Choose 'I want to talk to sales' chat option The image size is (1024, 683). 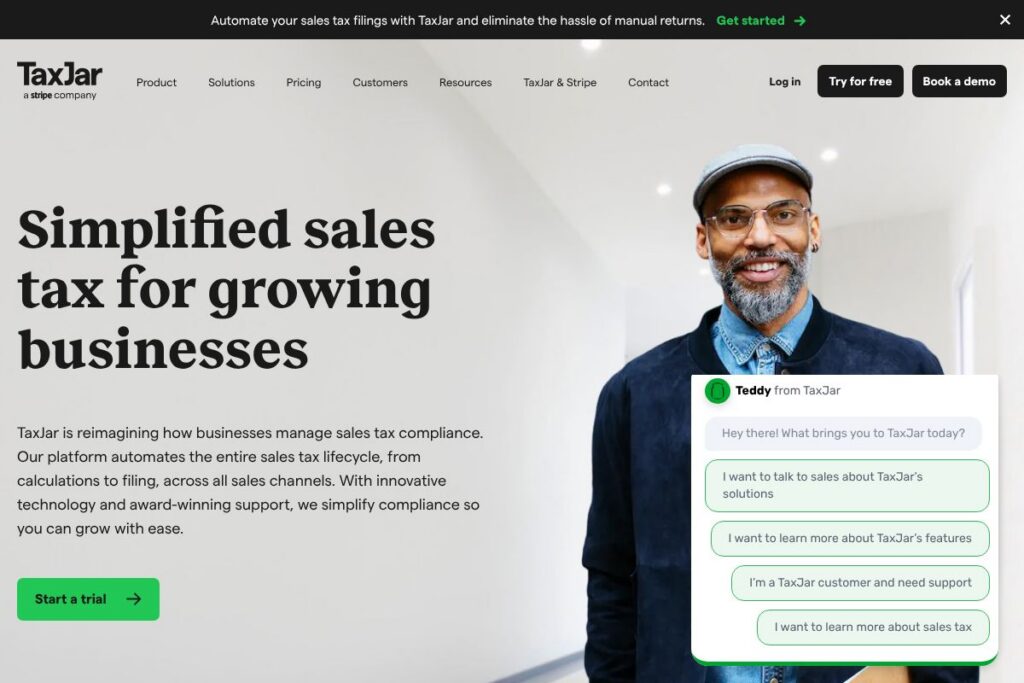[x=847, y=485]
